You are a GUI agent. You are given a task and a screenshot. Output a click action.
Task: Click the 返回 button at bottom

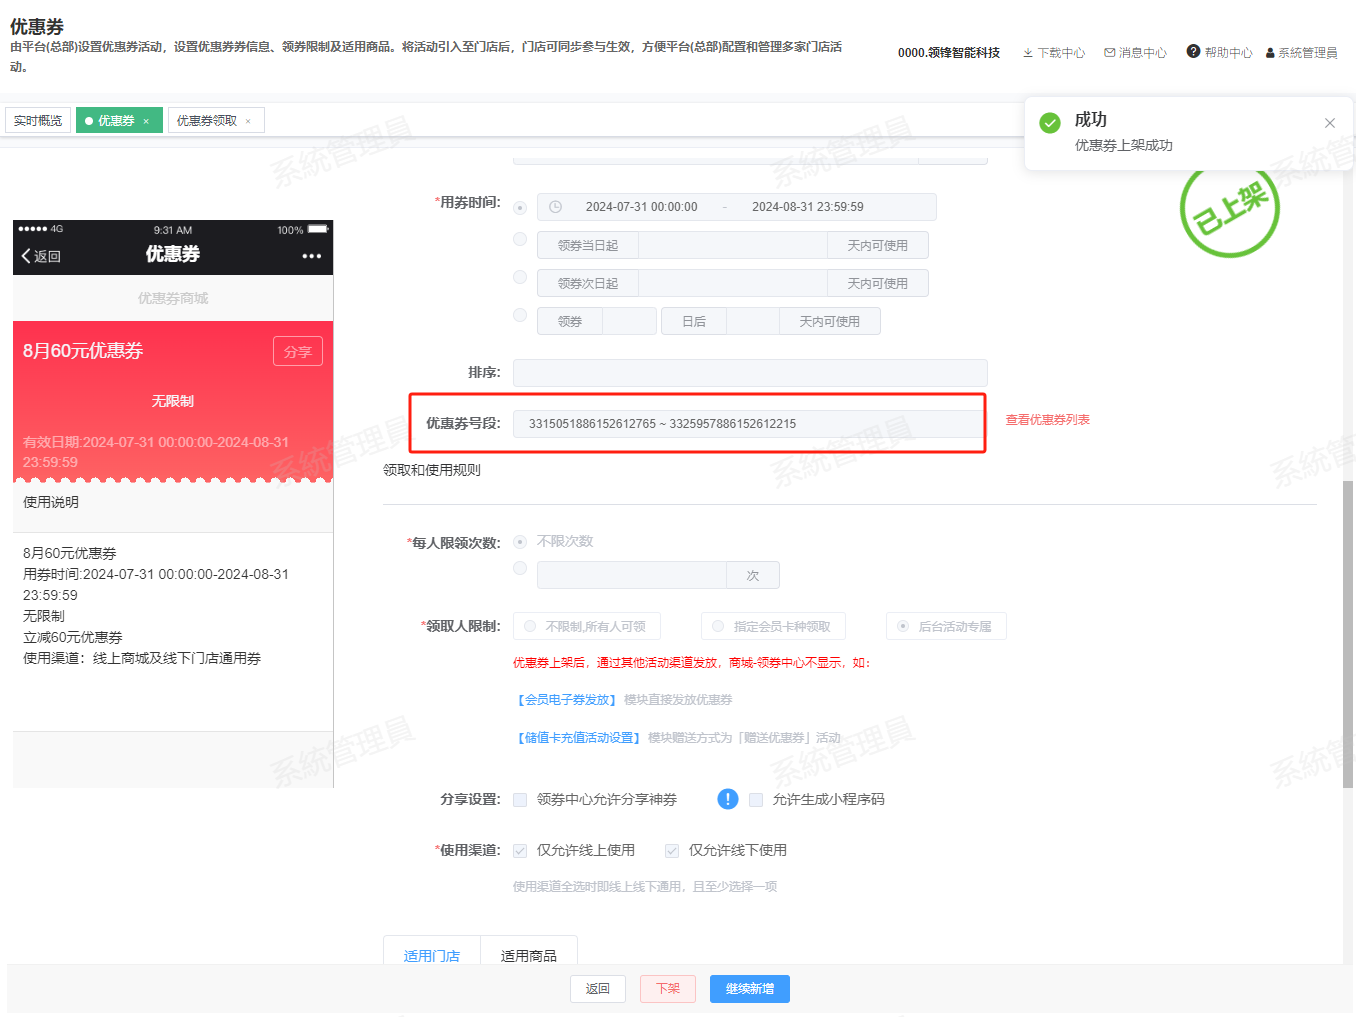(598, 989)
